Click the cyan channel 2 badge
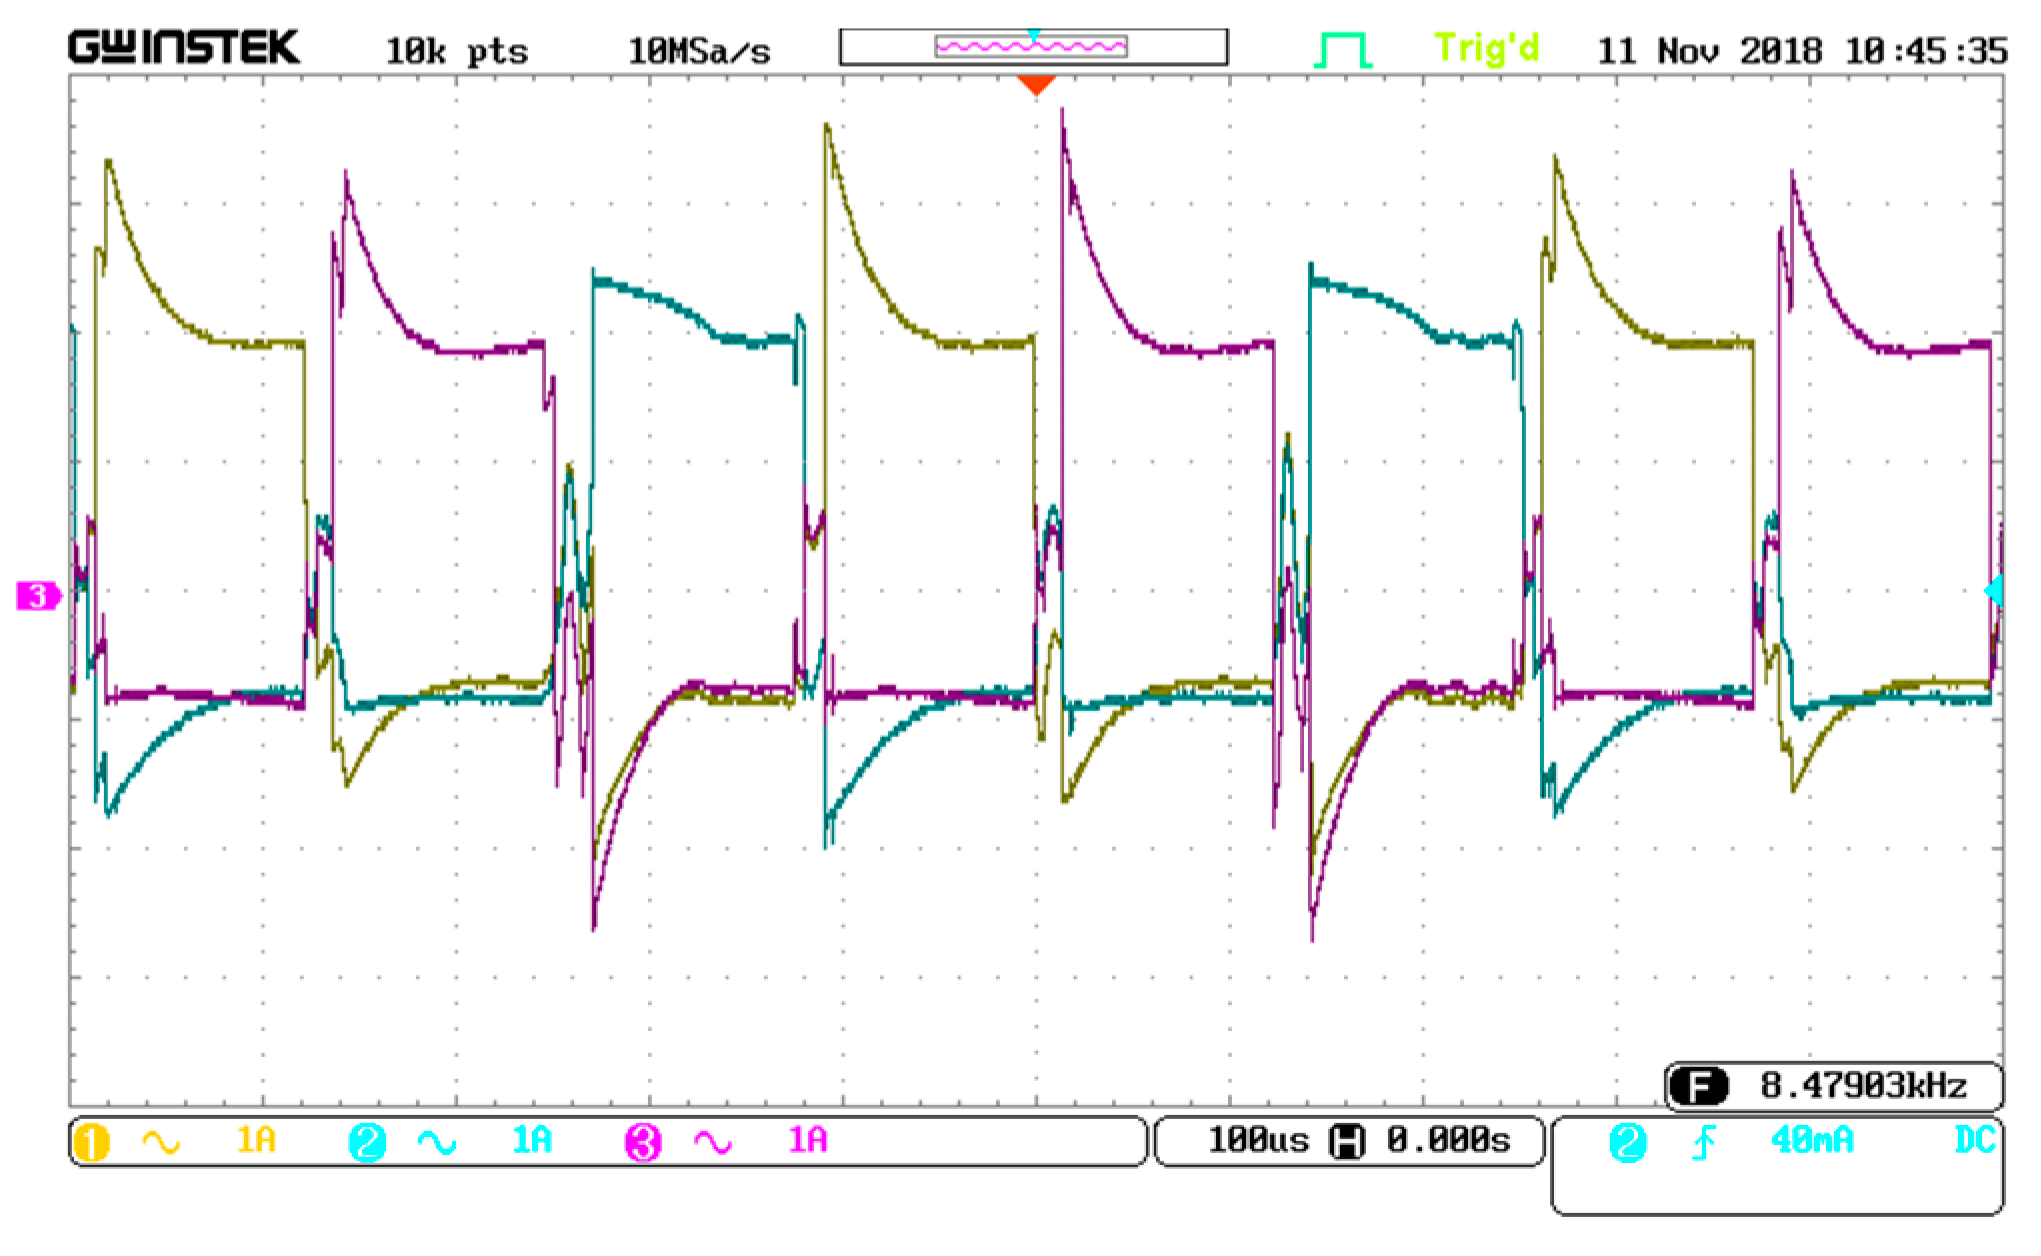This screenshot has height=1256, width=2041. (x=367, y=1142)
